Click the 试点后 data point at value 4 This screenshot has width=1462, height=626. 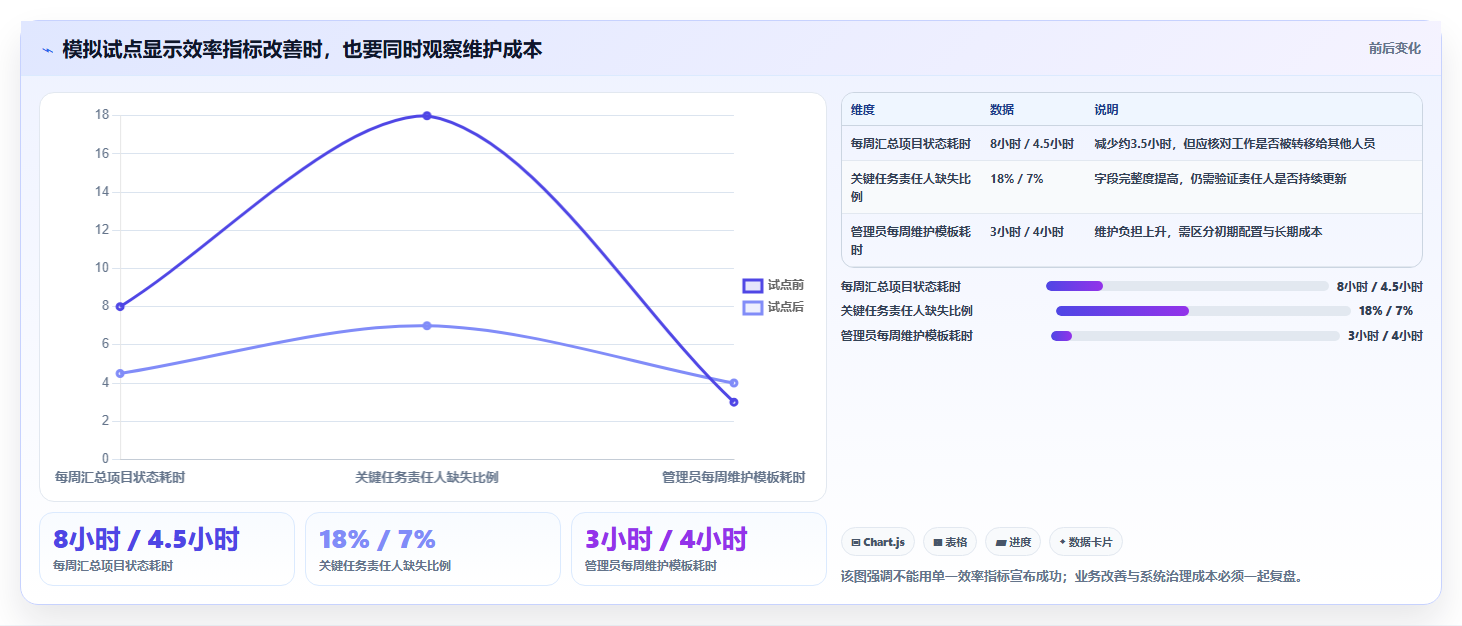[734, 383]
